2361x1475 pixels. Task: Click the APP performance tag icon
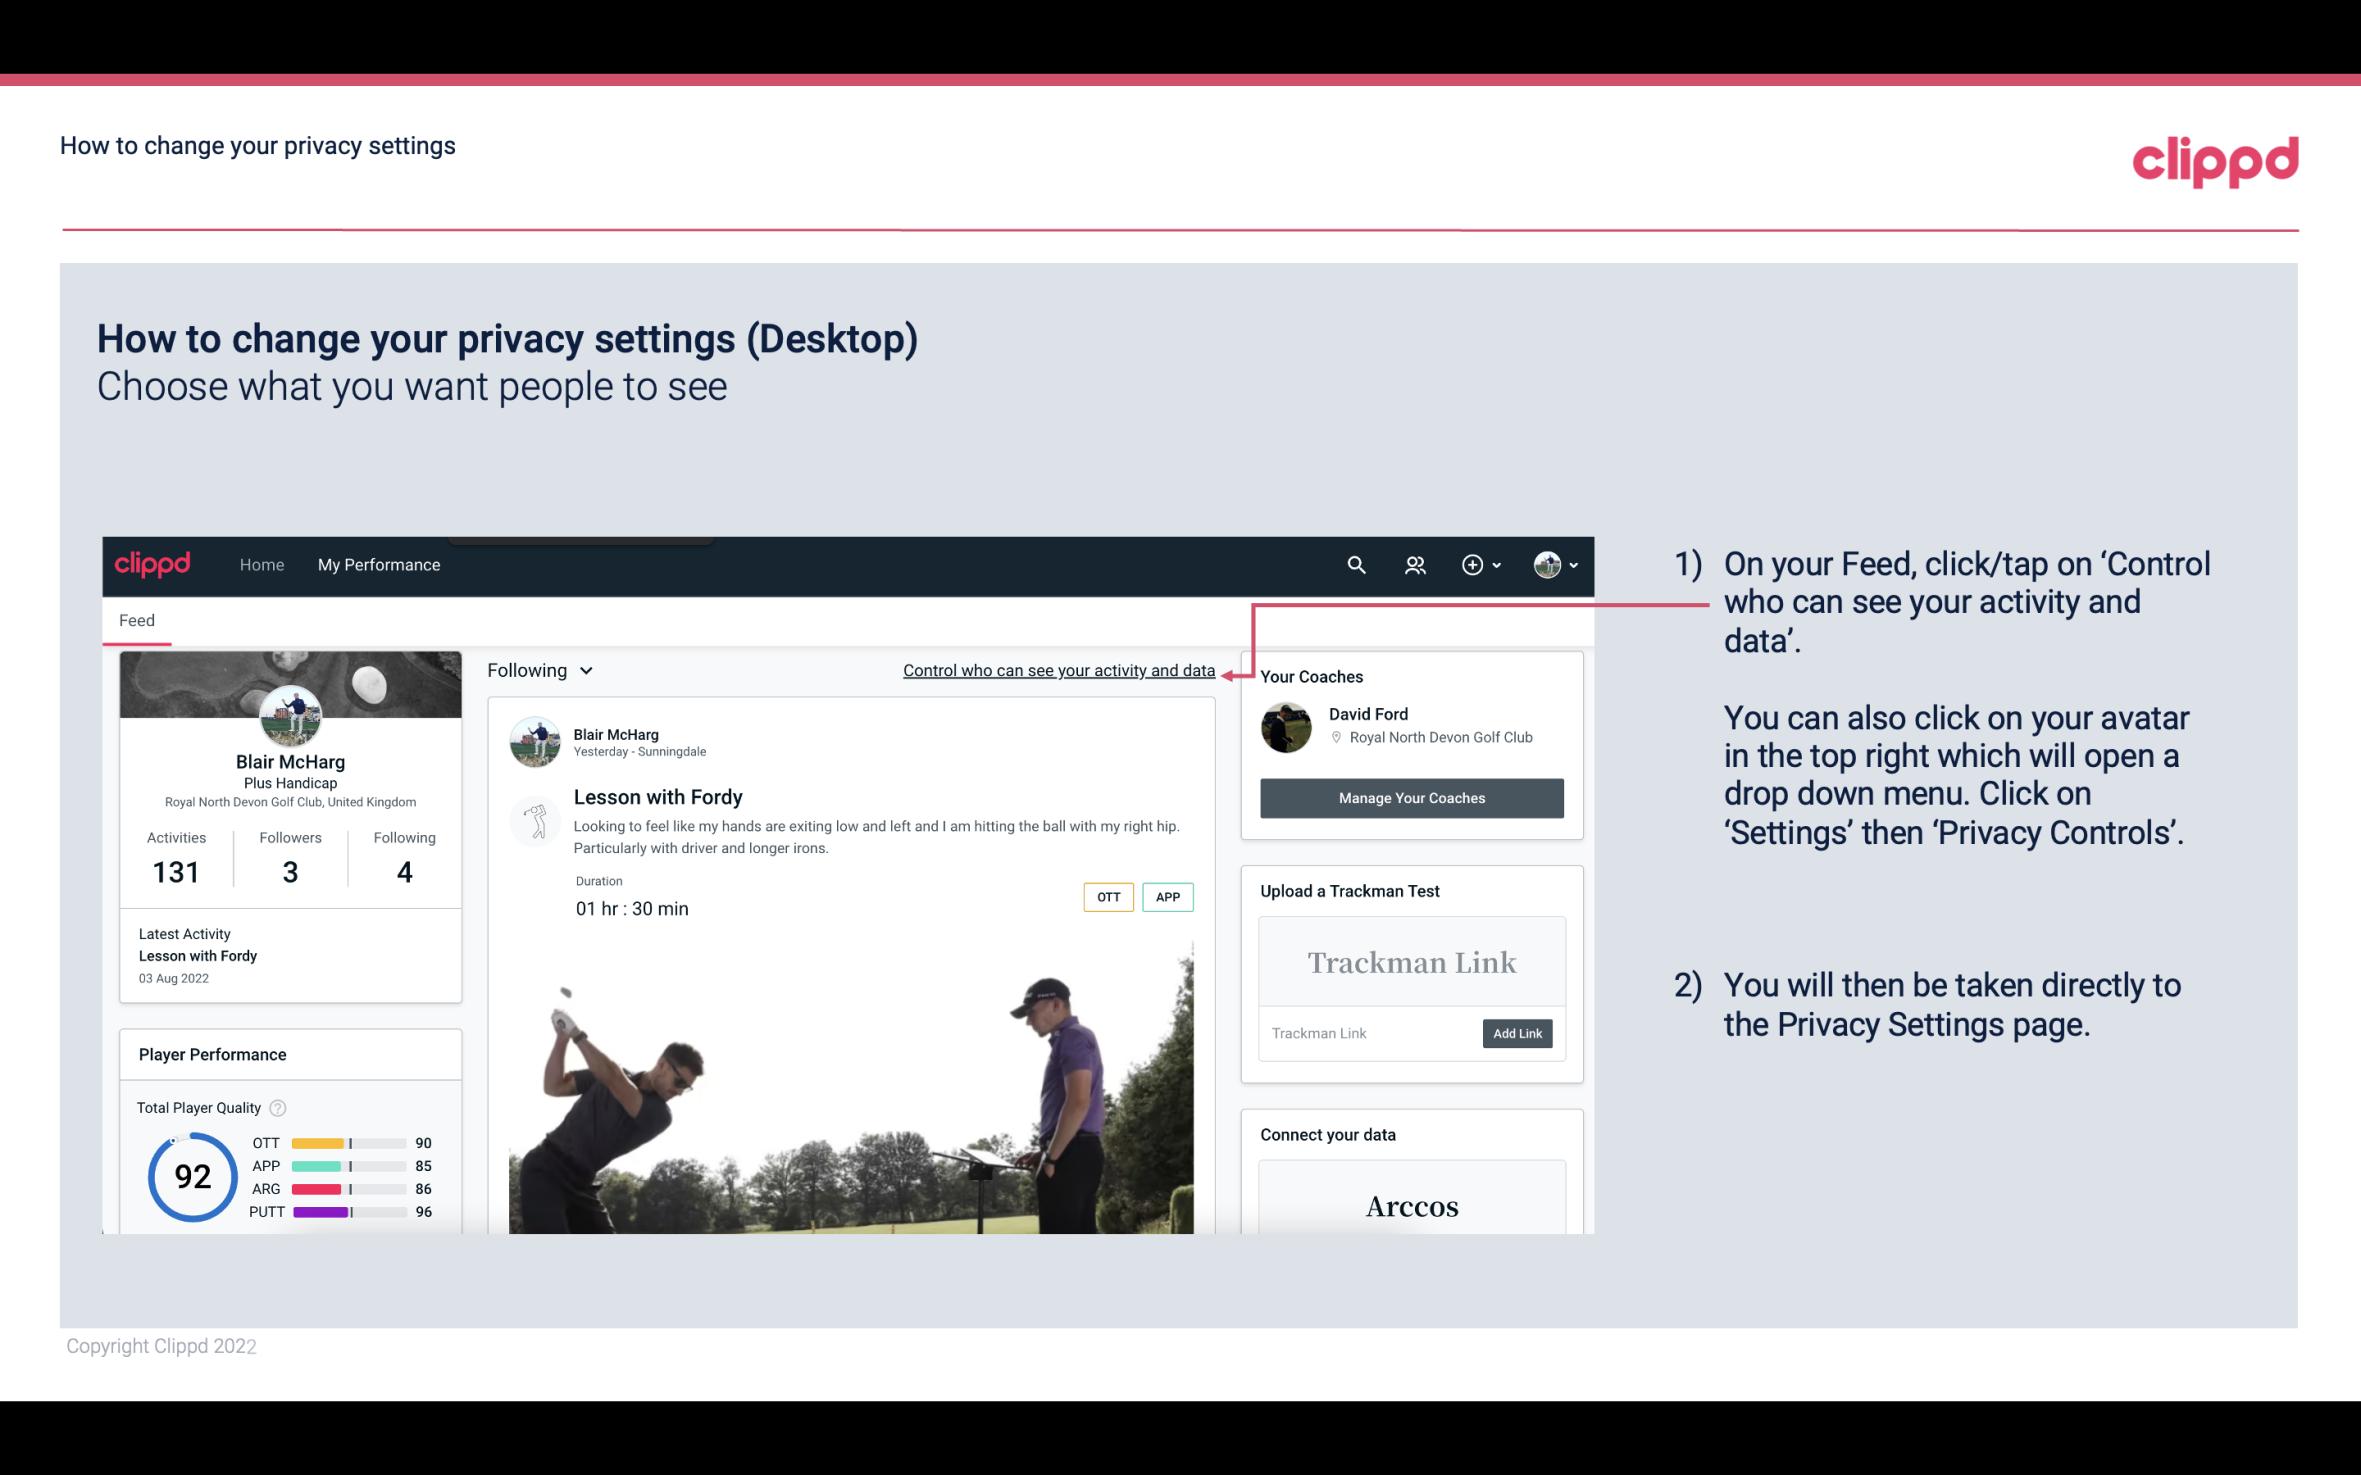click(x=1169, y=897)
